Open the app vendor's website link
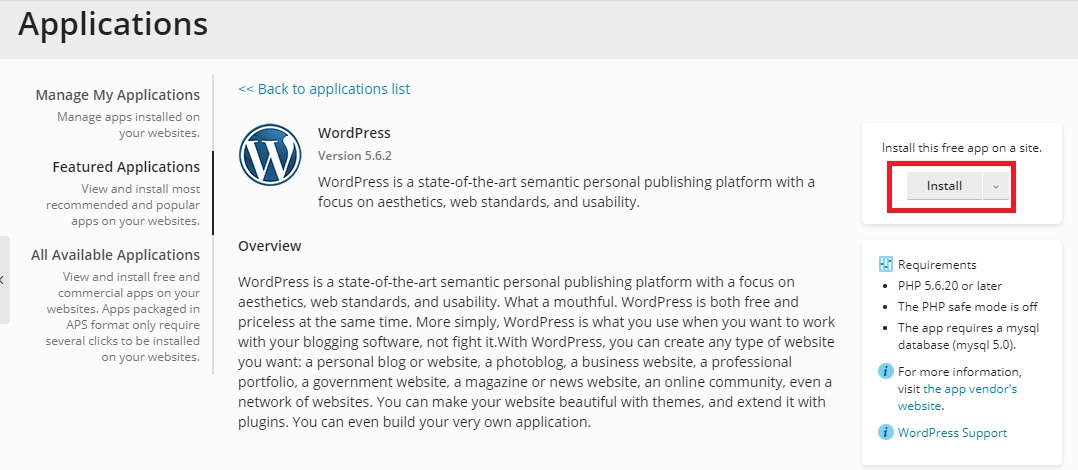Screen dimensions: 1078x470 (956, 397)
